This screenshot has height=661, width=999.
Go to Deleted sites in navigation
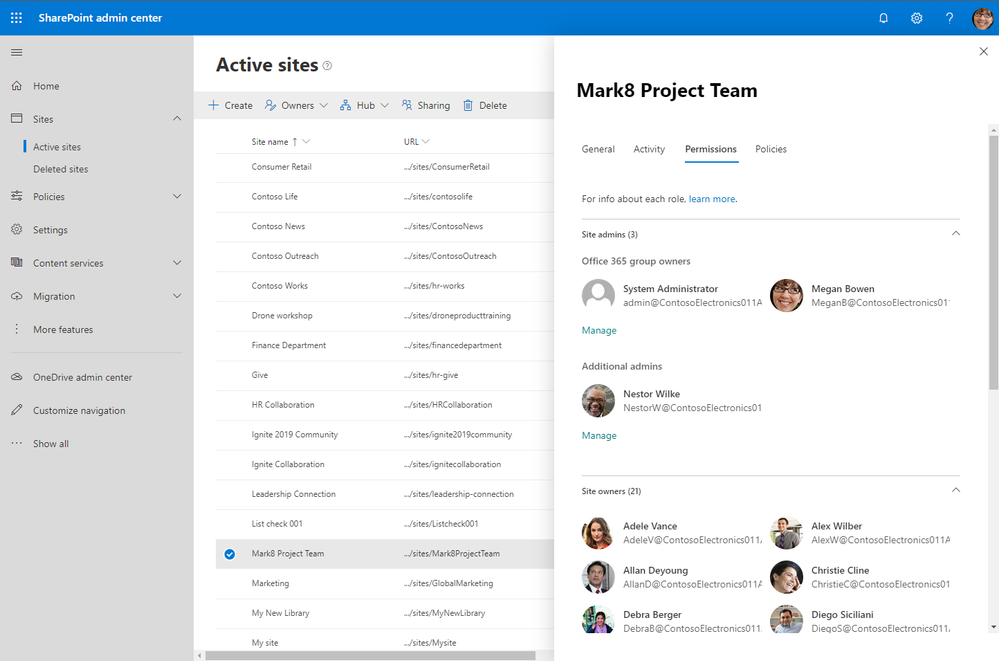pyautogui.click(x=61, y=169)
